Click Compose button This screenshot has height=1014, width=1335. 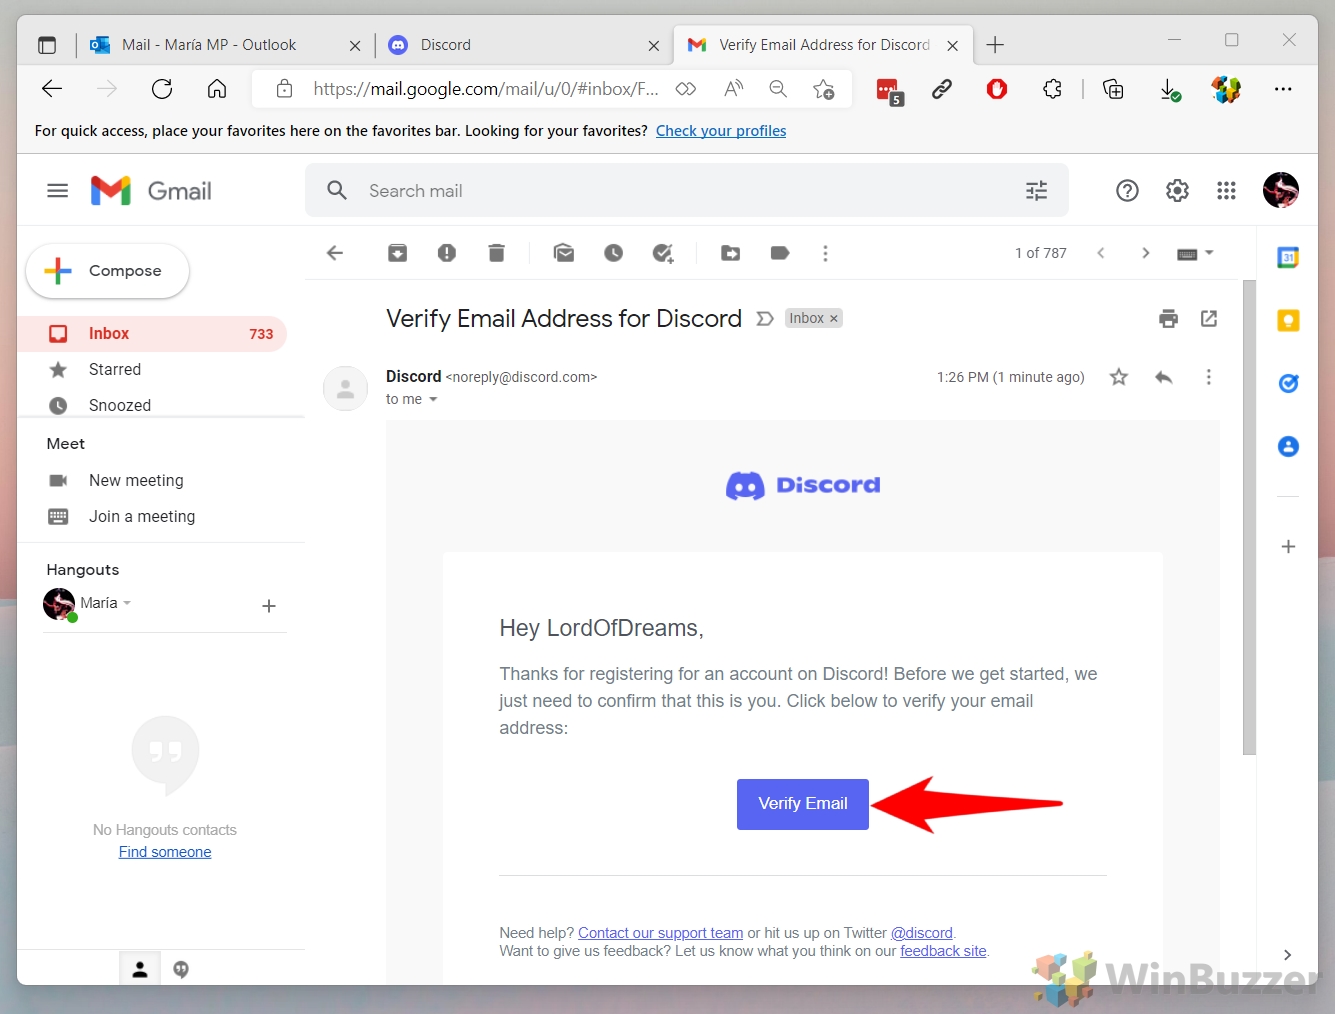[x=108, y=271]
